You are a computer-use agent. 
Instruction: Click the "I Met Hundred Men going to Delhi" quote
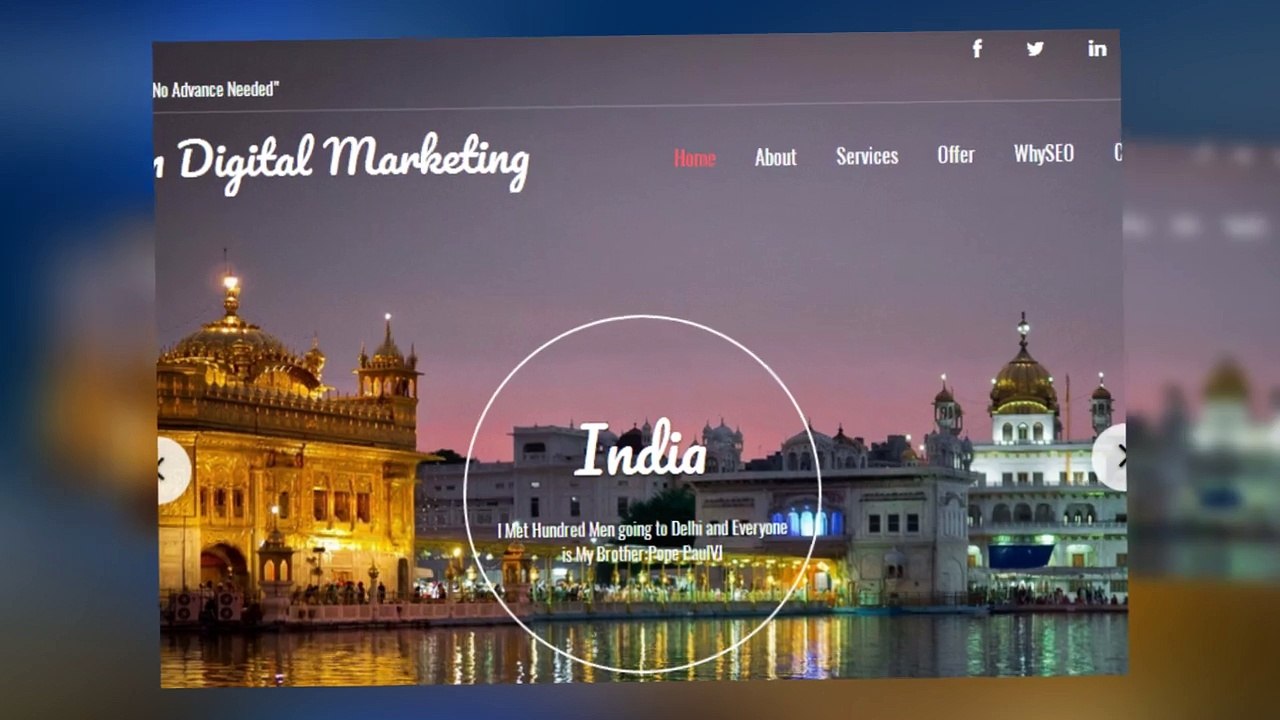[643, 540]
